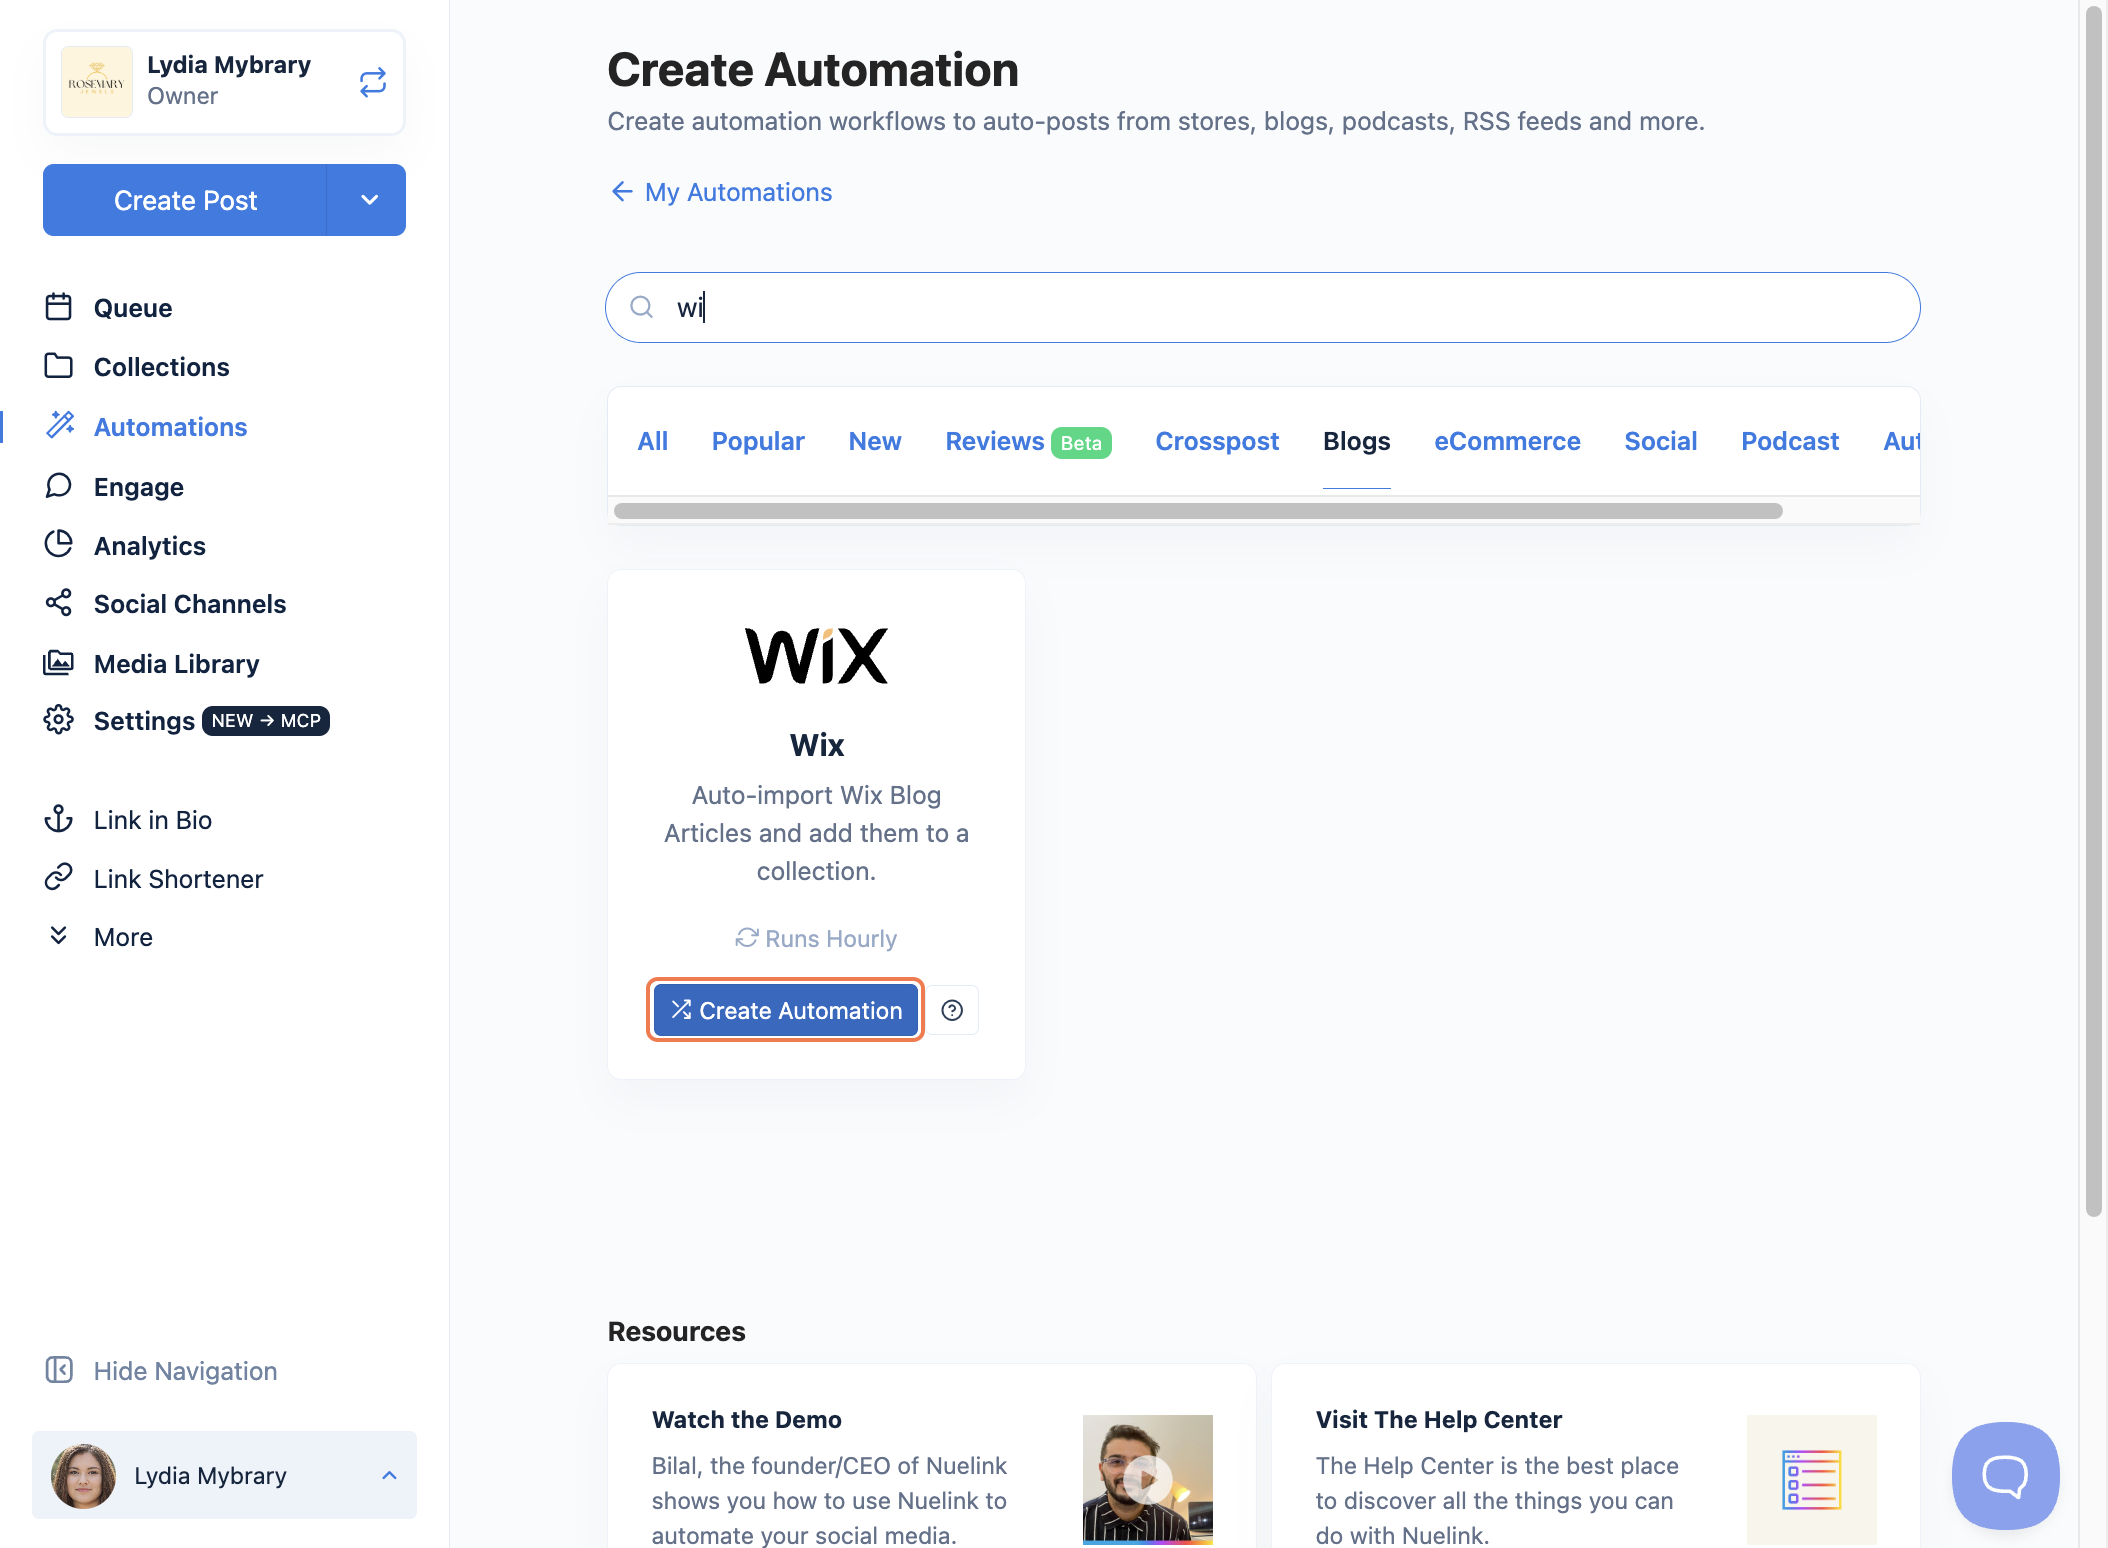Screen dimensions: 2108x1548
Task: Click the Link in Bio anchor icon
Action: pyautogui.click(x=59, y=819)
